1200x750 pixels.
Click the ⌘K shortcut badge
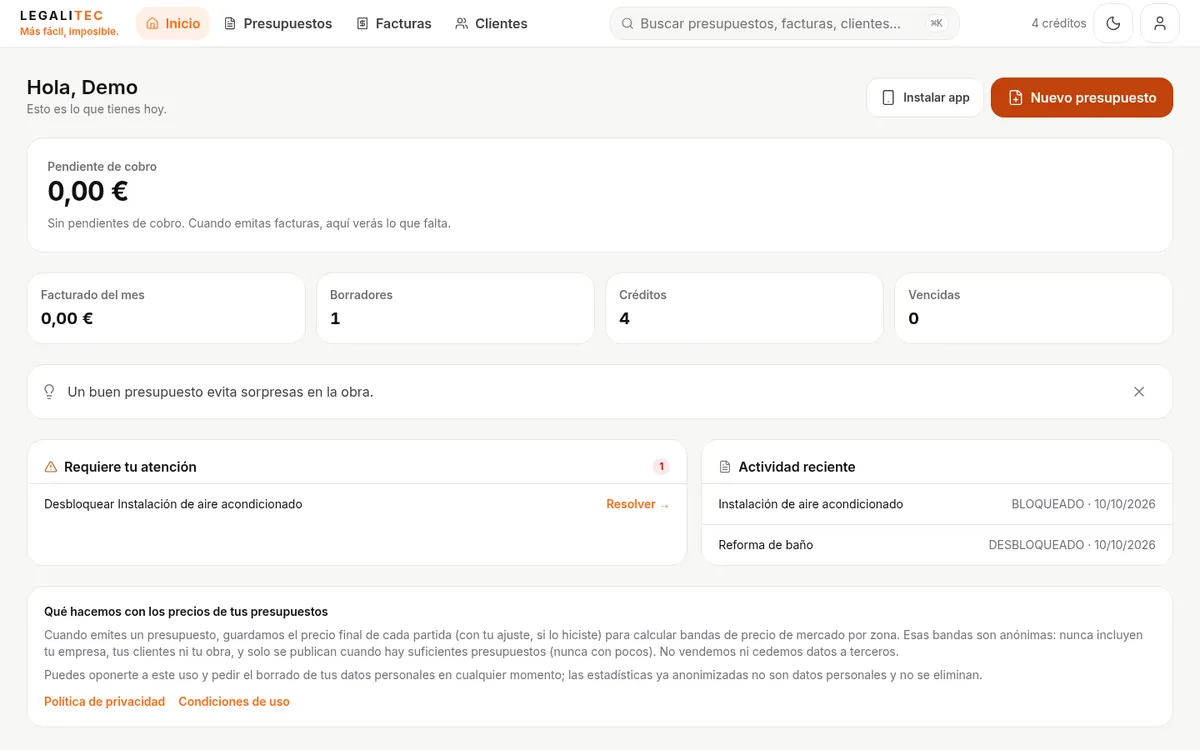[x=936, y=23]
